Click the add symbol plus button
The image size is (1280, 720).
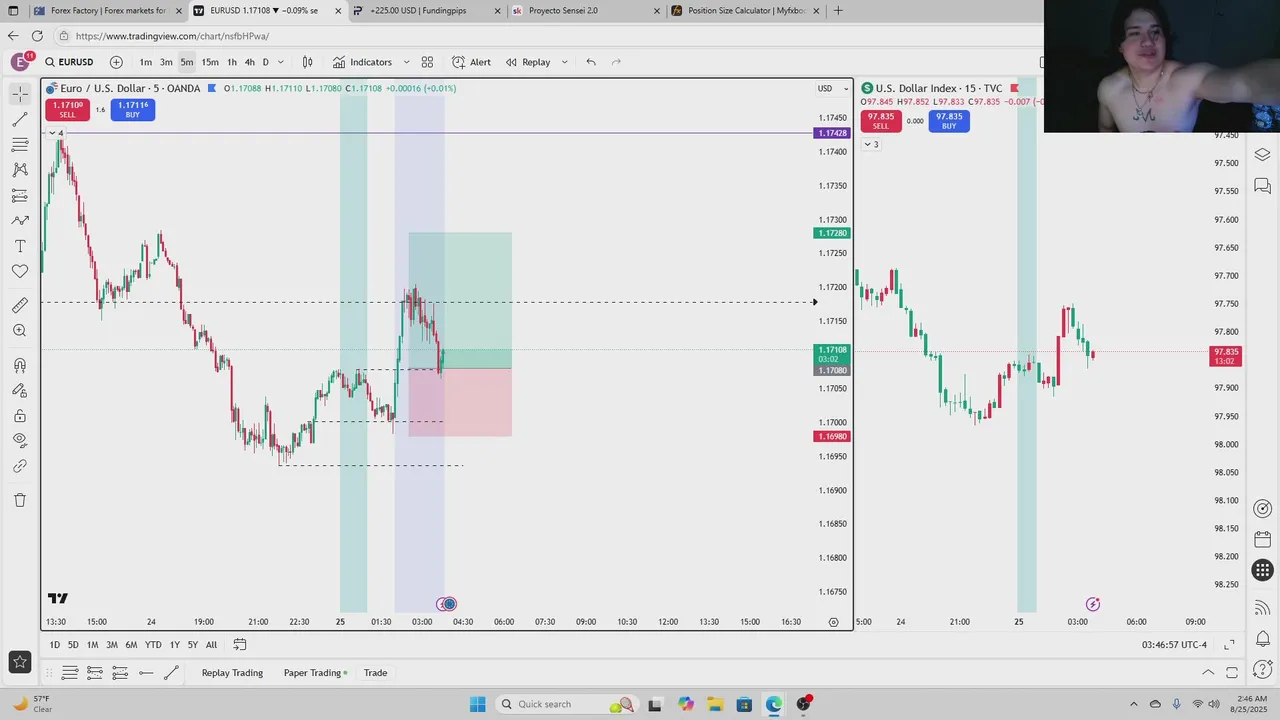(116, 62)
